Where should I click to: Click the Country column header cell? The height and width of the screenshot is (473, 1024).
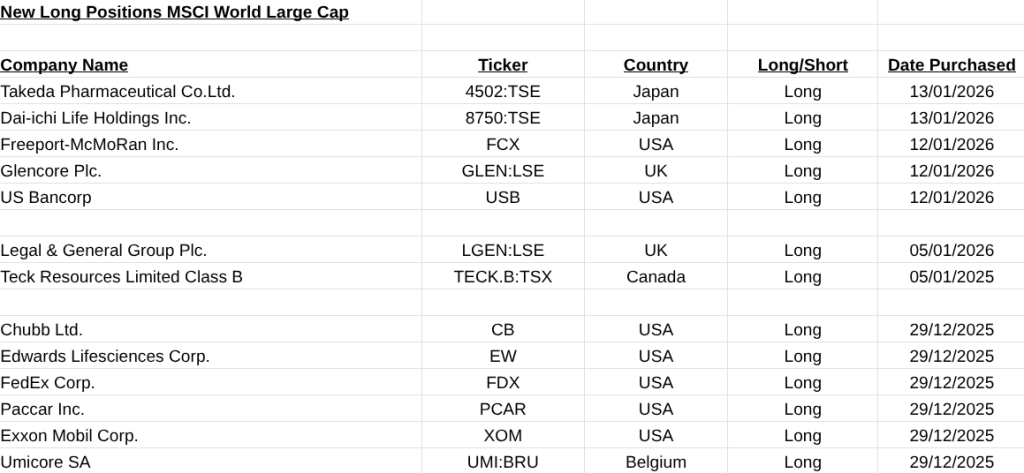coord(655,65)
